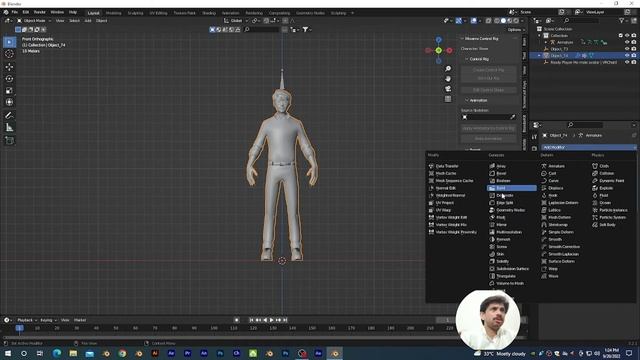640x360 pixels.
Task: Open the Global transform orientation dropdown
Action: coord(236,20)
